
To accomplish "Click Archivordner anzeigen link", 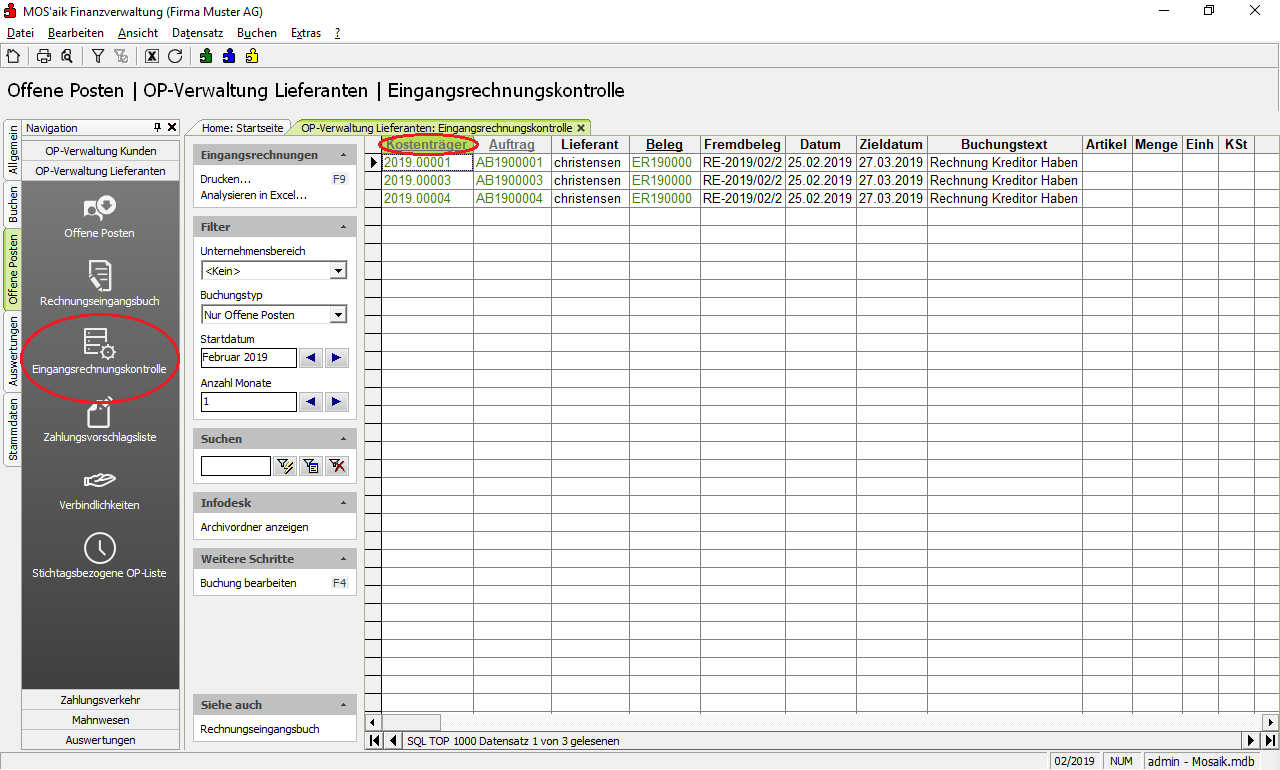I will pos(254,527).
